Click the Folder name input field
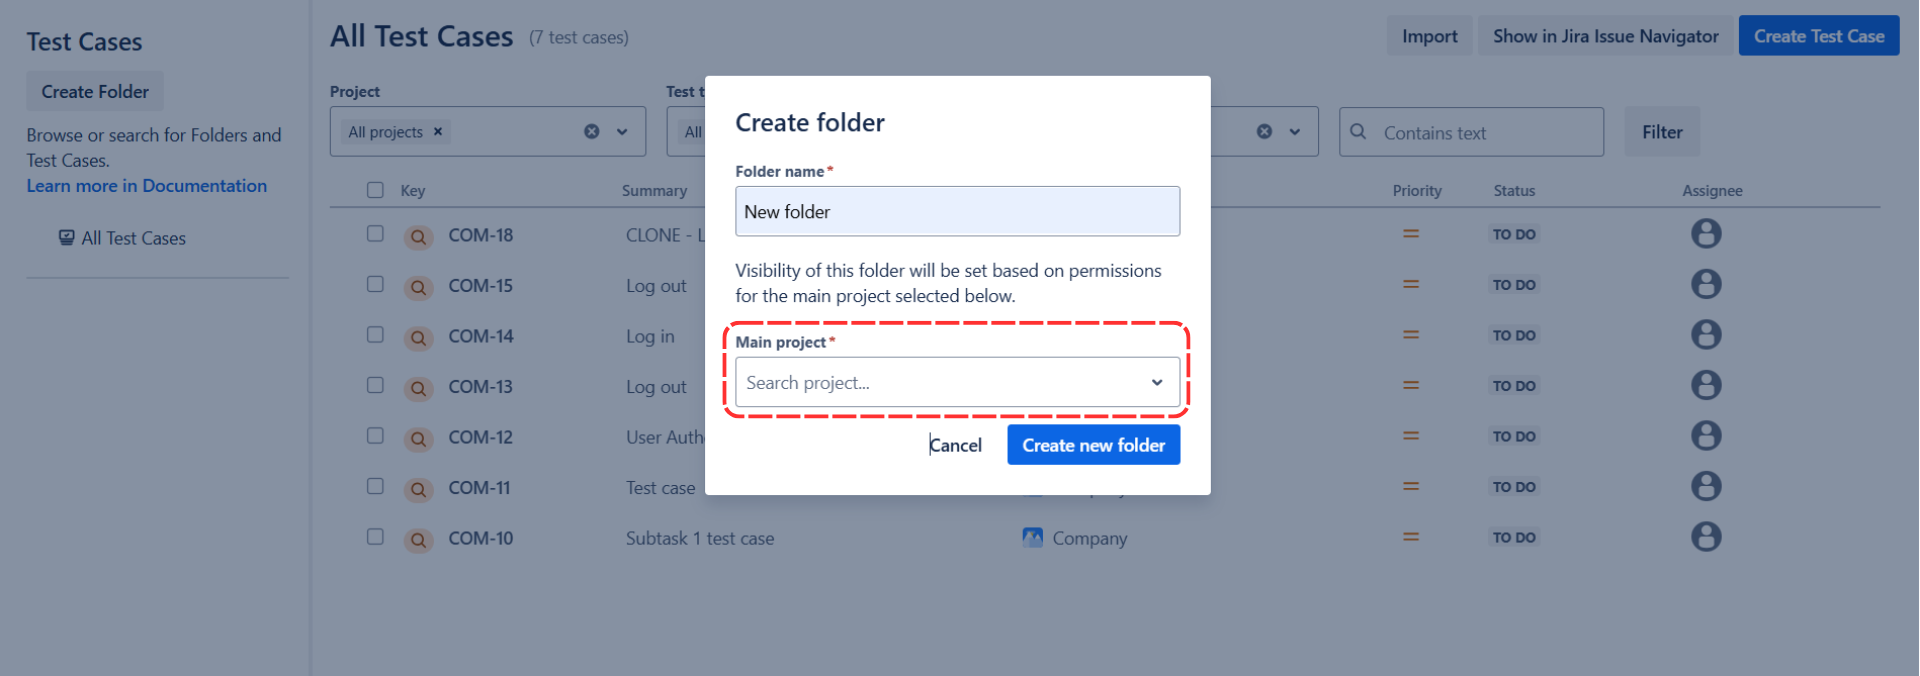The height and width of the screenshot is (676, 1920). [957, 211]
